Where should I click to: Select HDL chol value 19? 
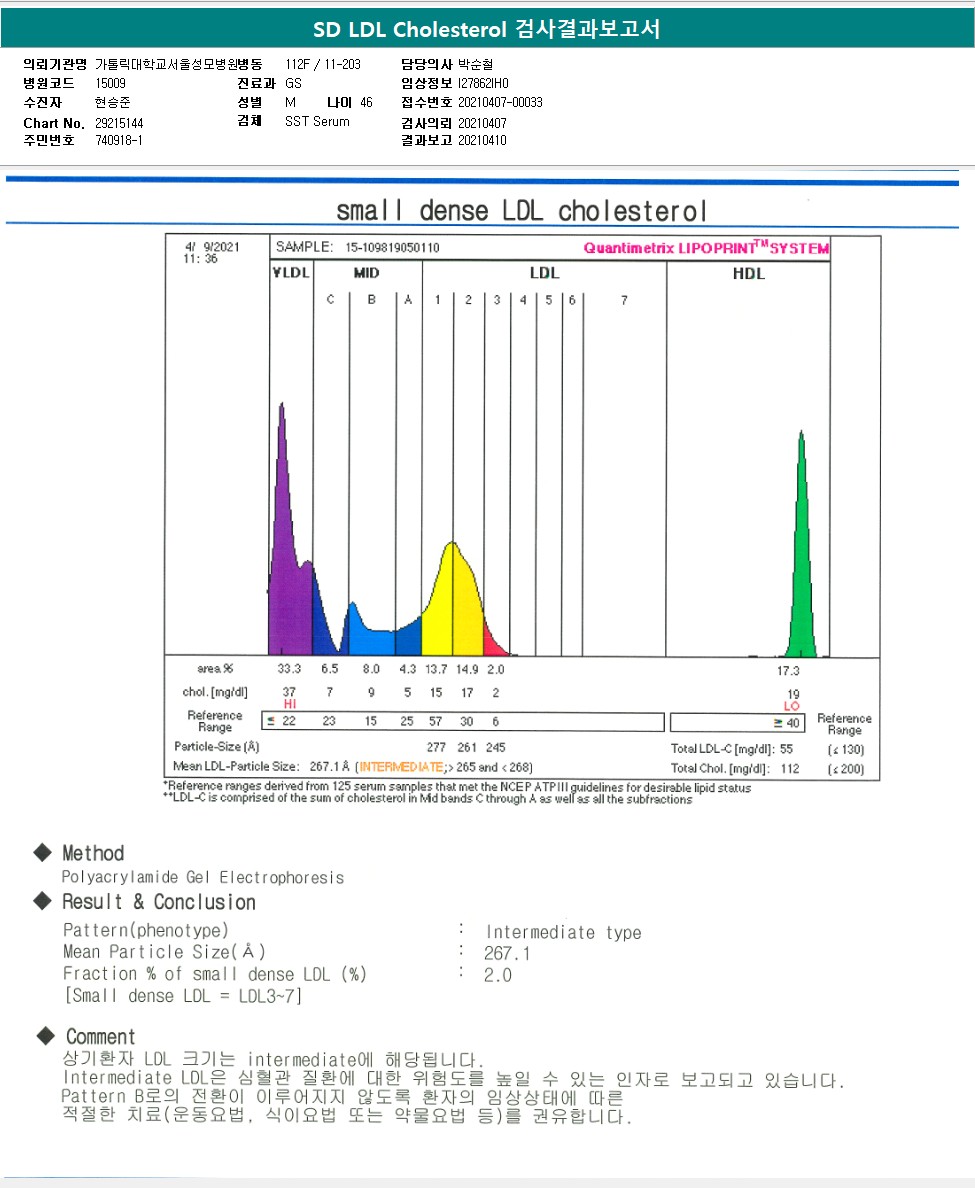[x=793, y=694]
